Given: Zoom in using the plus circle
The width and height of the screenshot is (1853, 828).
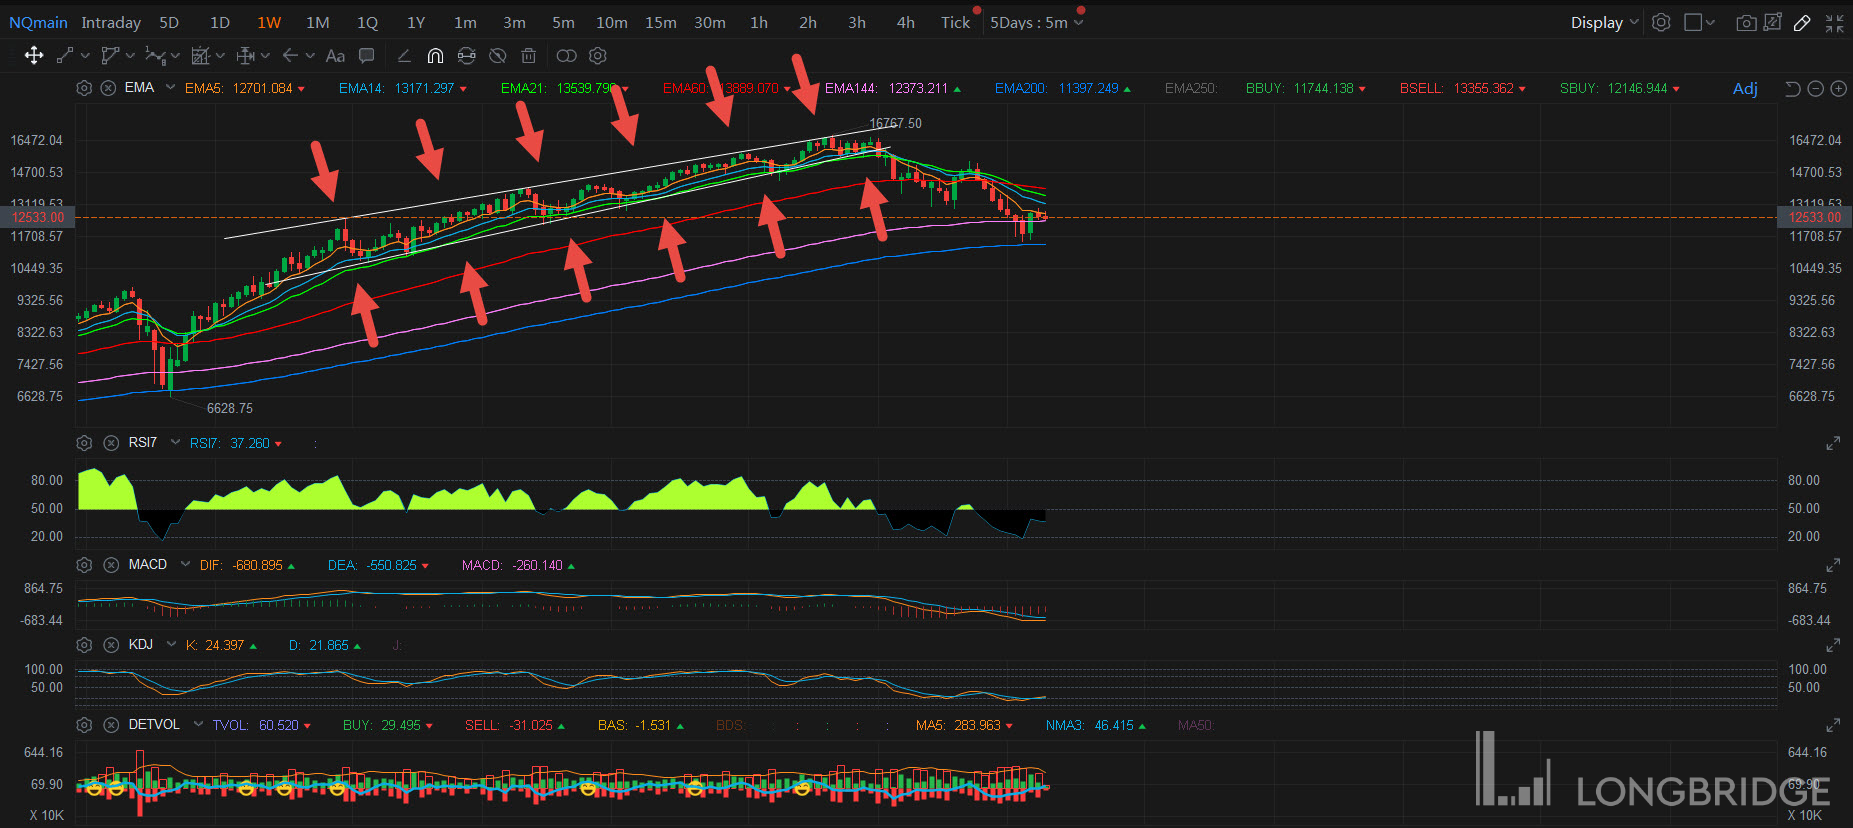Looking at the screenshot, I should pos(1838,89).
